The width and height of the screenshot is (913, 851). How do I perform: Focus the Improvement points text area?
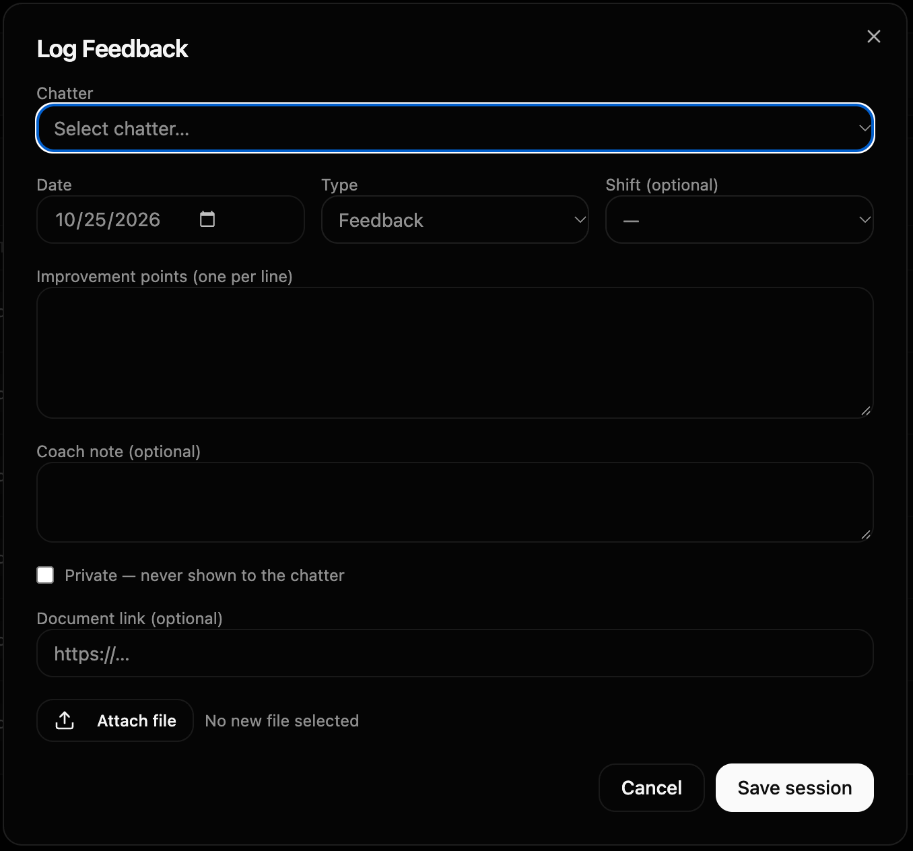(455, 353)
